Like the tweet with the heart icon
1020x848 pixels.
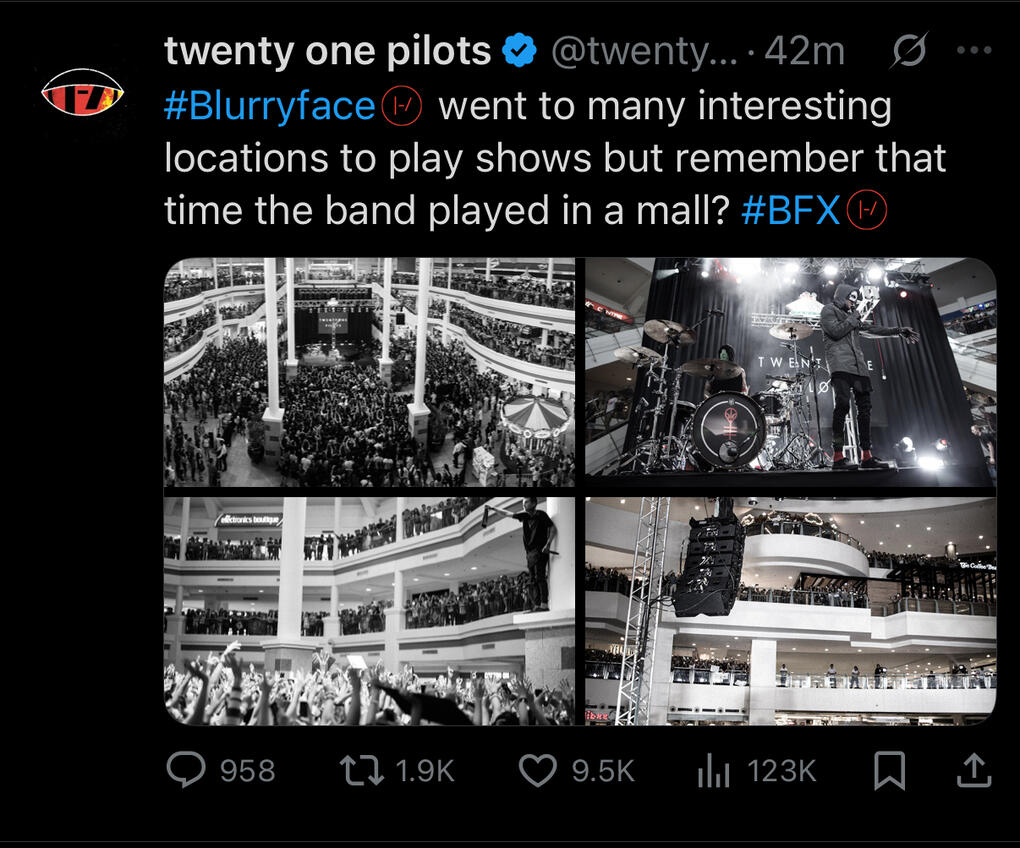point(538,771)
